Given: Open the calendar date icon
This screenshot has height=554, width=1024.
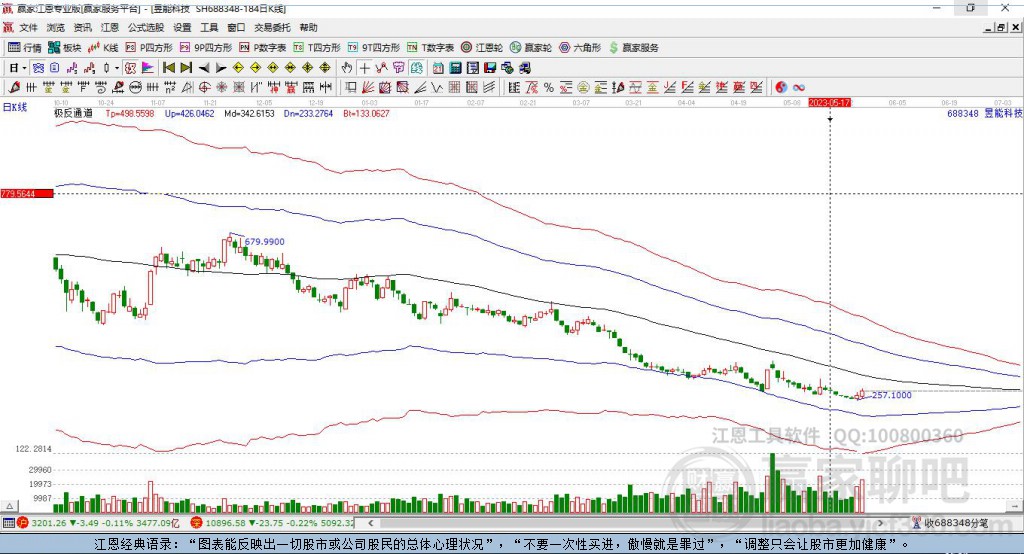Looking at the screenshot, I should 438,68.
